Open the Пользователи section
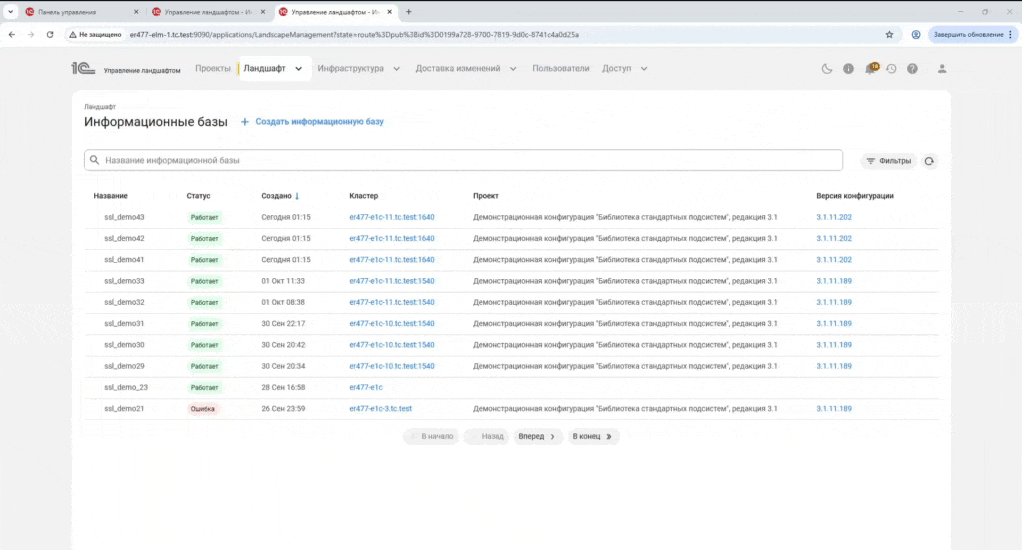This screenshot has height=550, width=1022. pos(561,68)
